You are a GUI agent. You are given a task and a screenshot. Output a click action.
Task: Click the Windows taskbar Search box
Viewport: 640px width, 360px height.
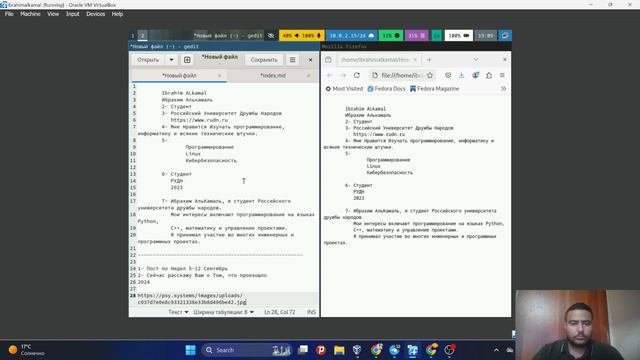coord(246,350)
